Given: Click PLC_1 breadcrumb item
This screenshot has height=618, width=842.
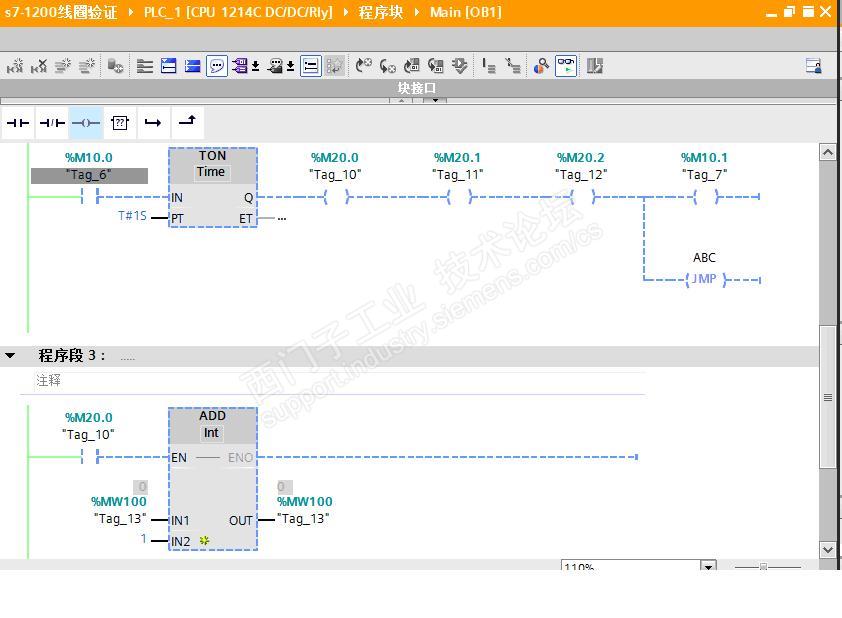Looking at the screenshot, I should tap(238, 12).
